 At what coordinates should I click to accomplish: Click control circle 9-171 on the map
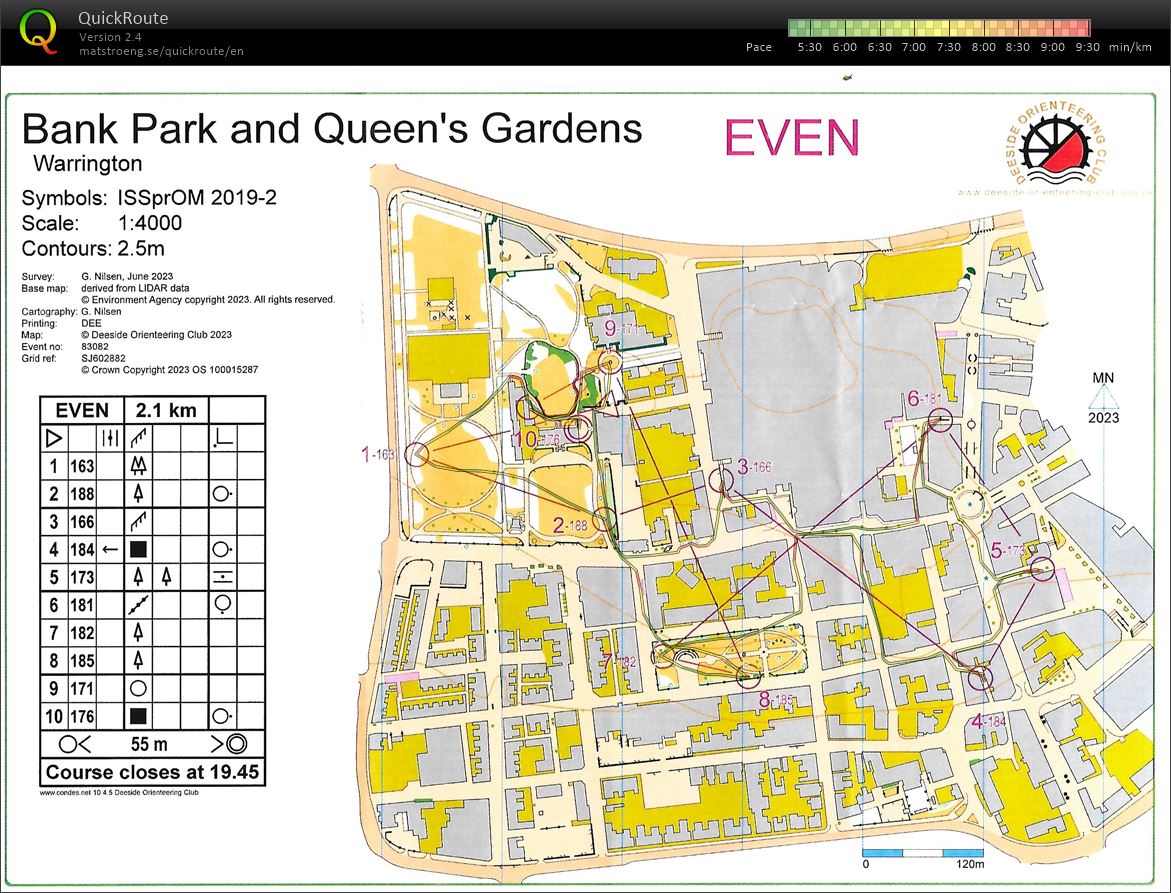coord(610,364)
